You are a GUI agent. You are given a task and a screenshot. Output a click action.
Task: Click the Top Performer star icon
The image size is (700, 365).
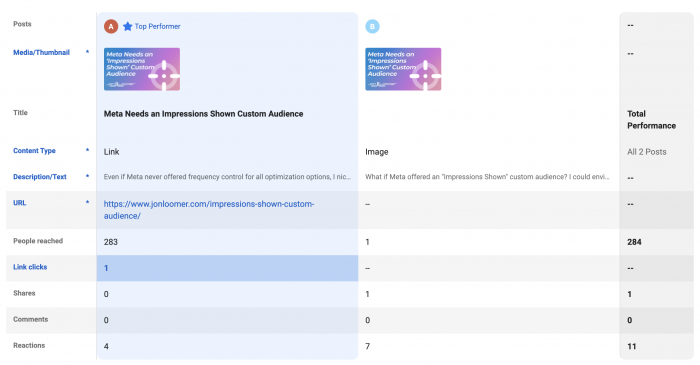coord(128,26)
